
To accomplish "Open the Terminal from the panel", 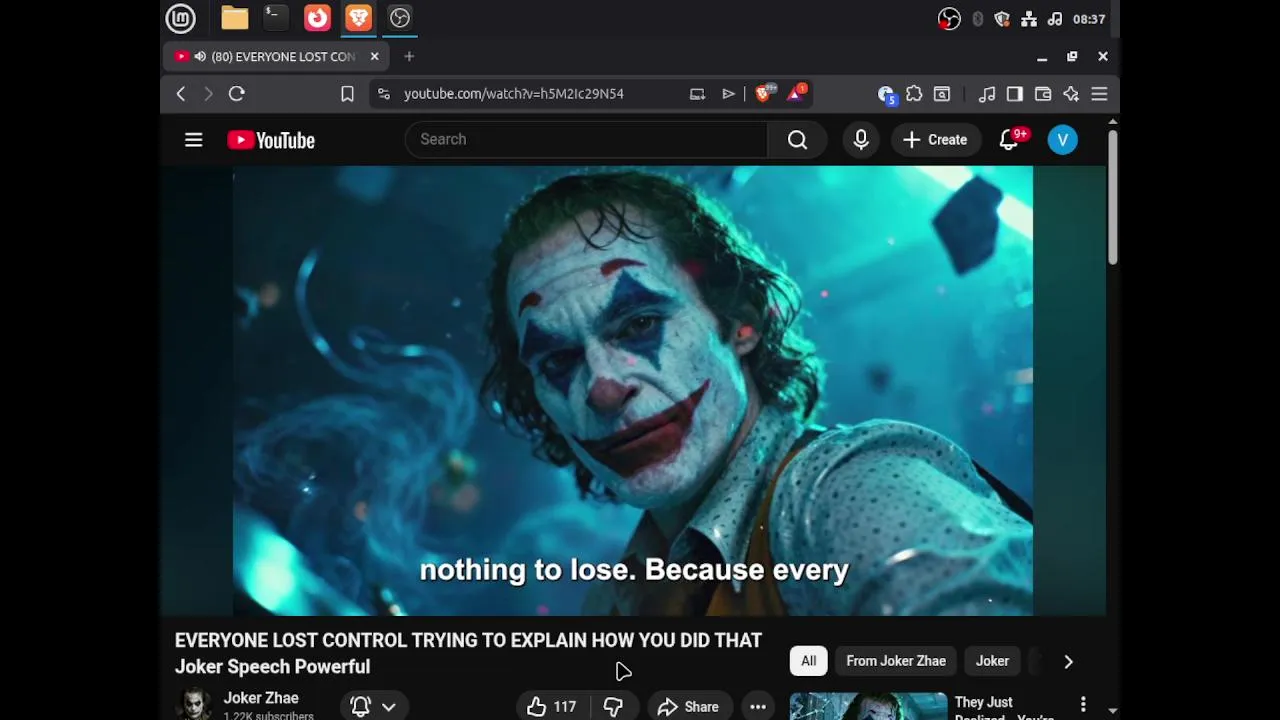I will tap(274, 18).
